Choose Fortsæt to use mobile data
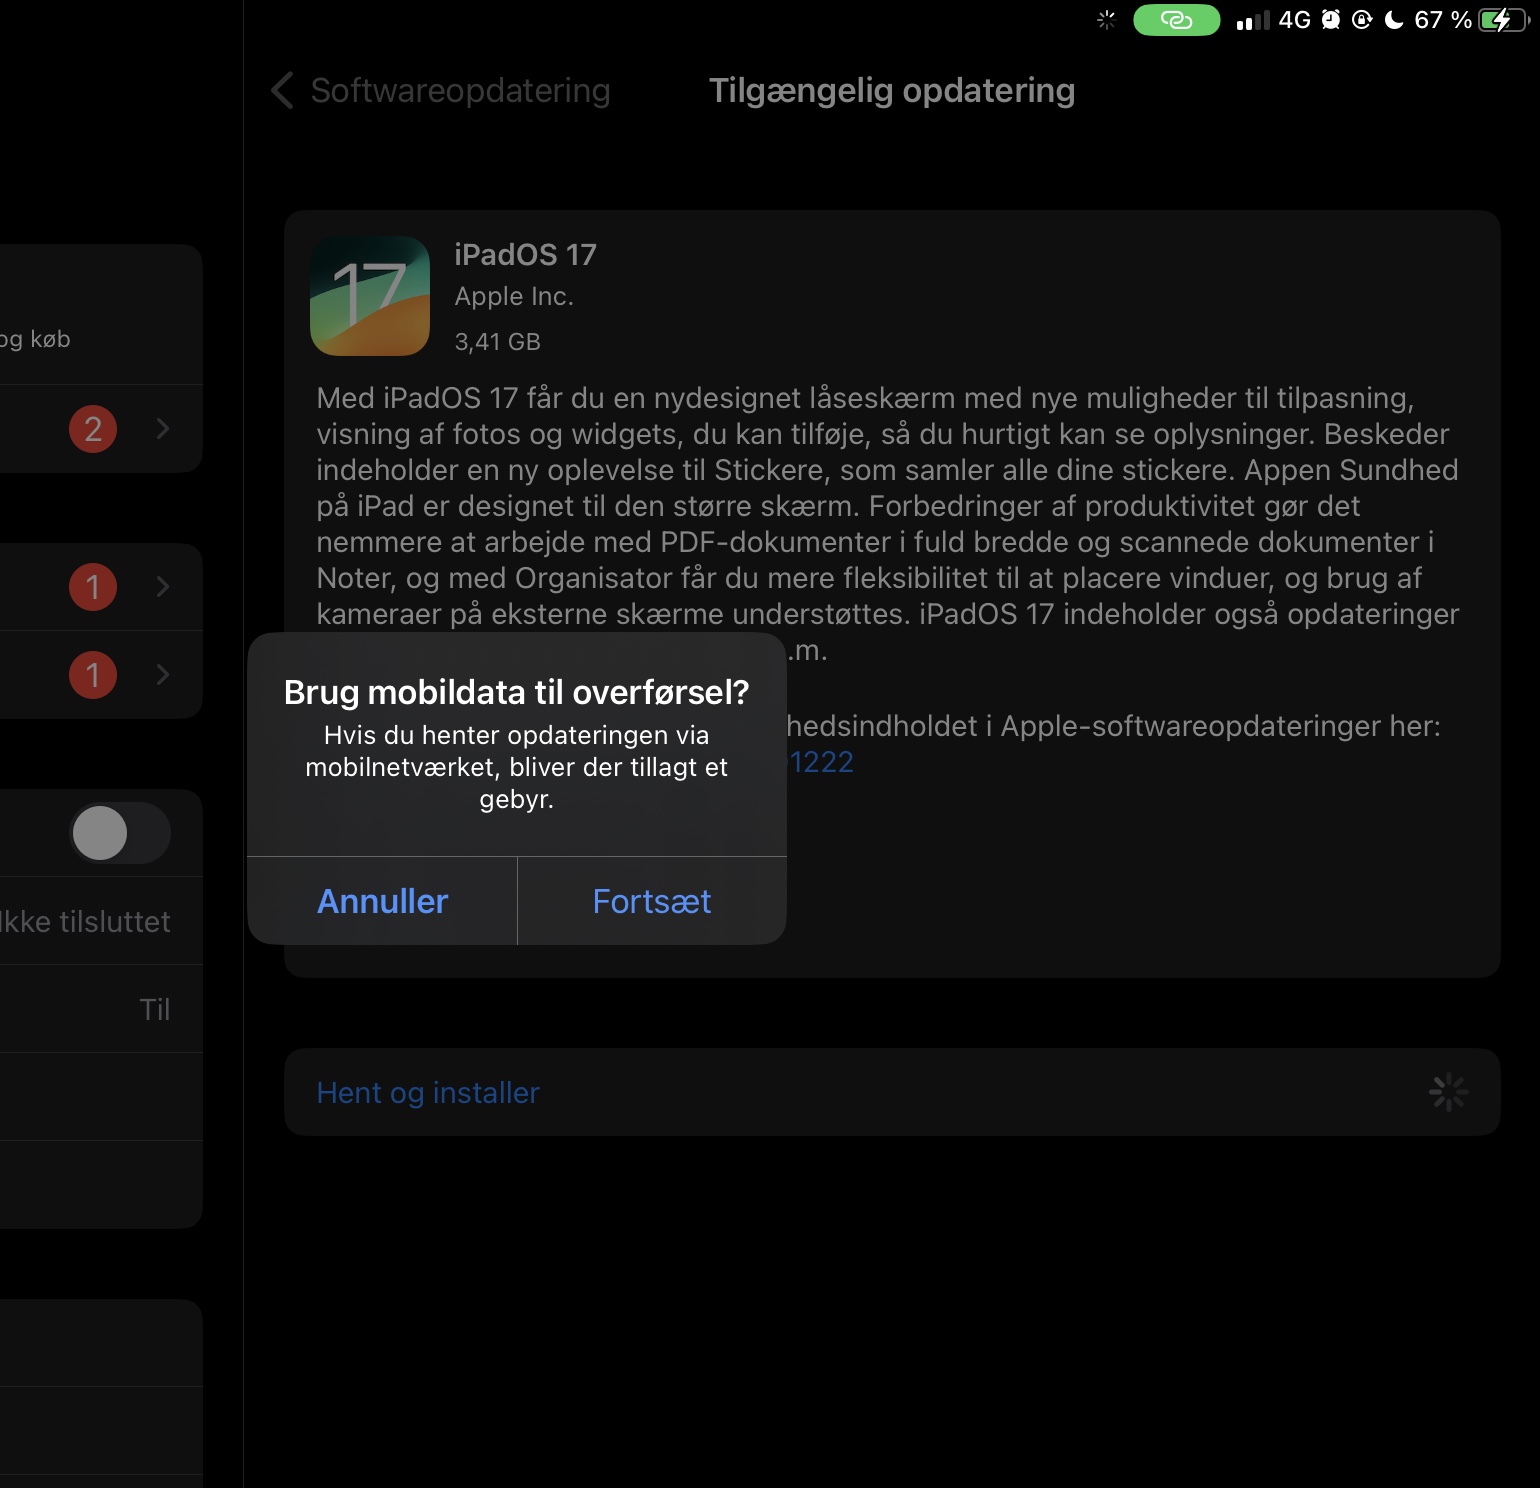1540x1488 pixels. point(652,901)
